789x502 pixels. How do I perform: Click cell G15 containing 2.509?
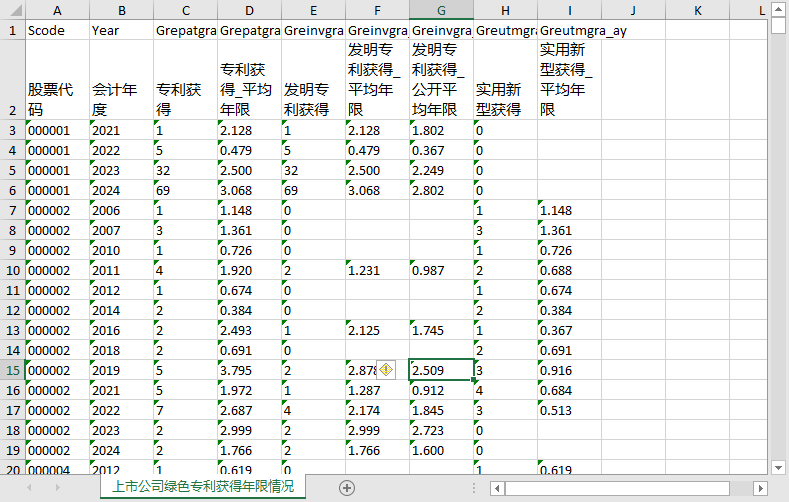[441, 370]
